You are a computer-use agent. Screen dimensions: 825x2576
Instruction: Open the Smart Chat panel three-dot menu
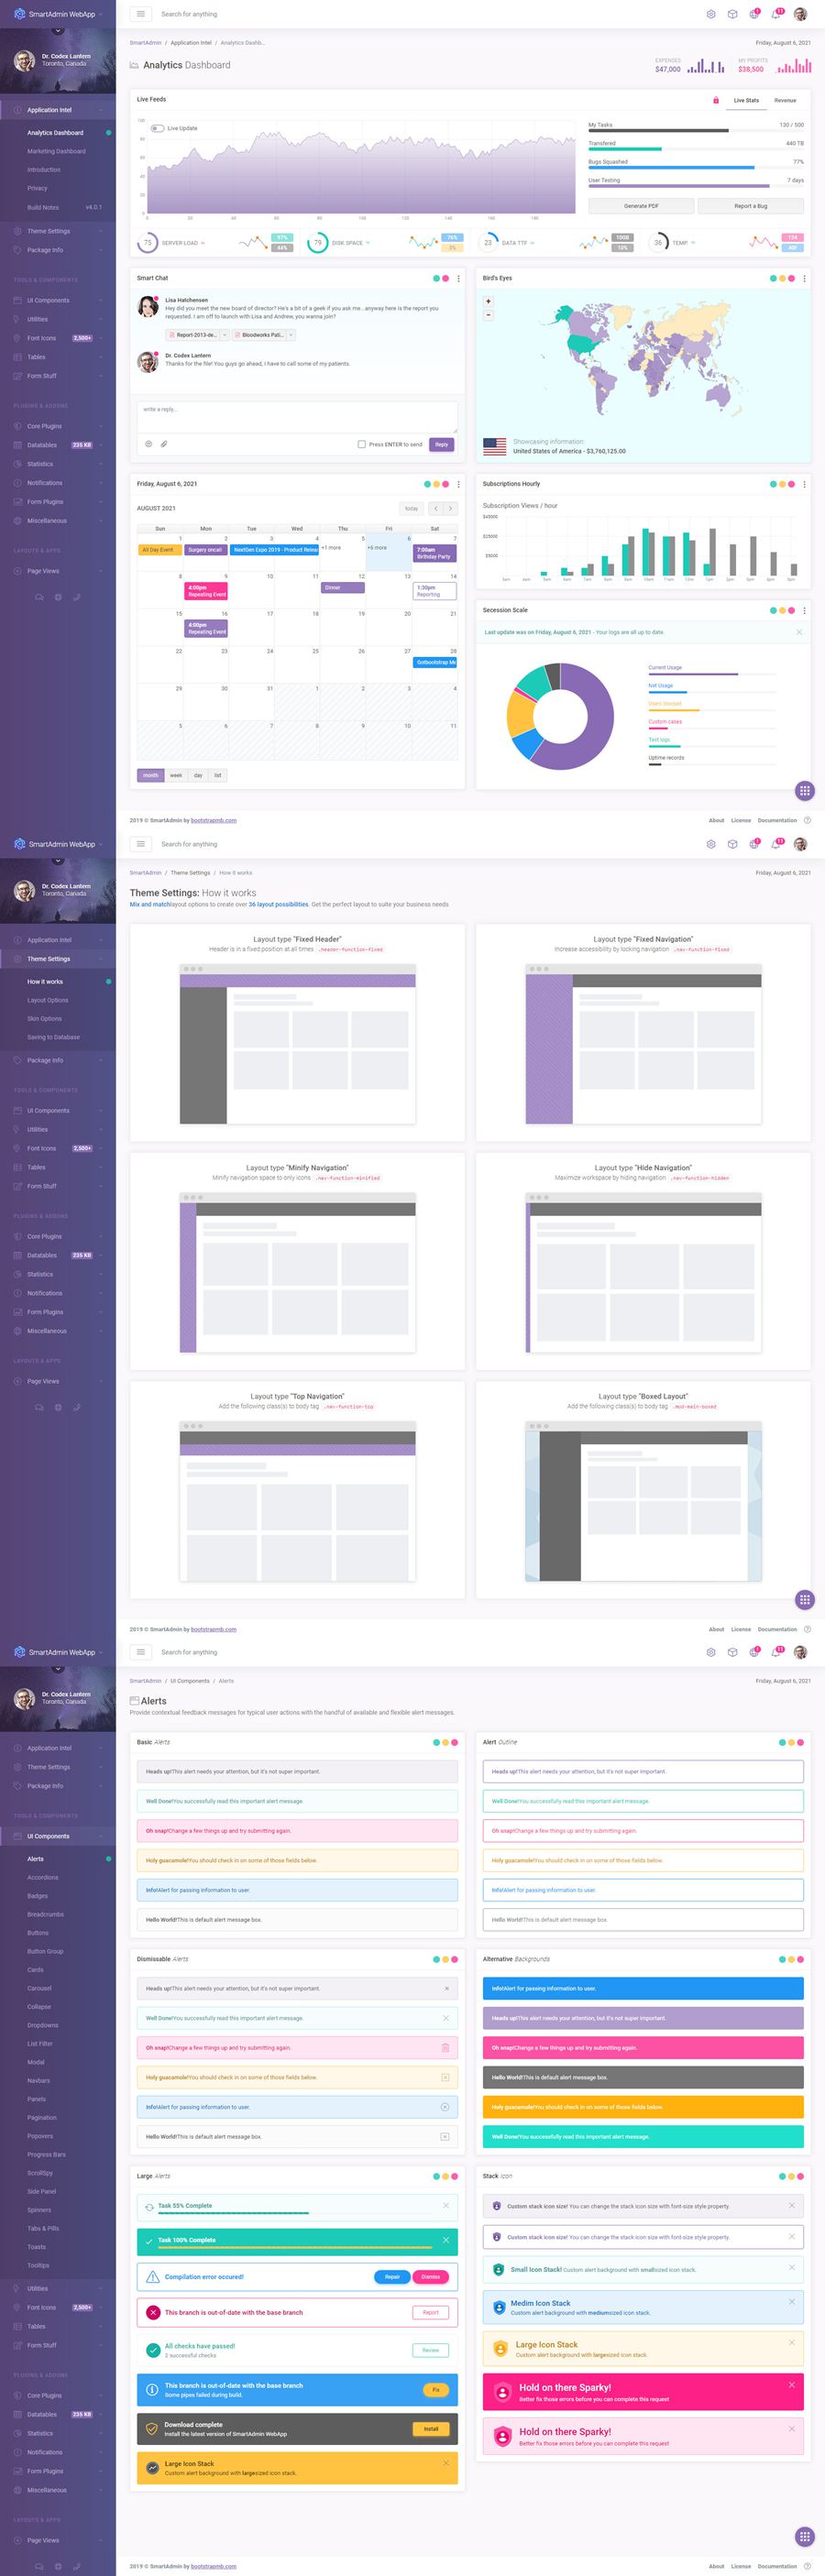coord(458,279)
